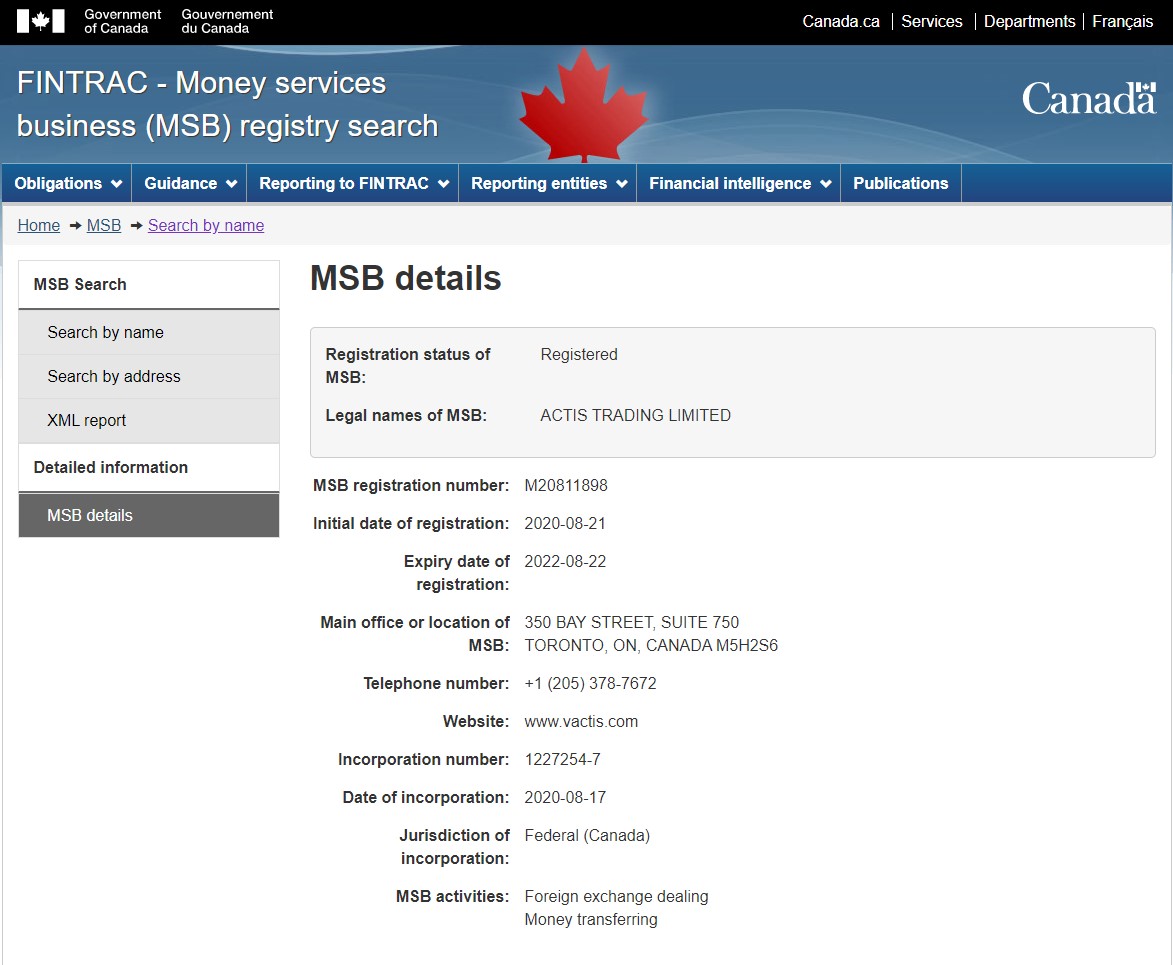The height and width of the screenshot is (965, 1173).
Task: Click the Canadian flag icon in the header
Action: [x=40, y=21]
